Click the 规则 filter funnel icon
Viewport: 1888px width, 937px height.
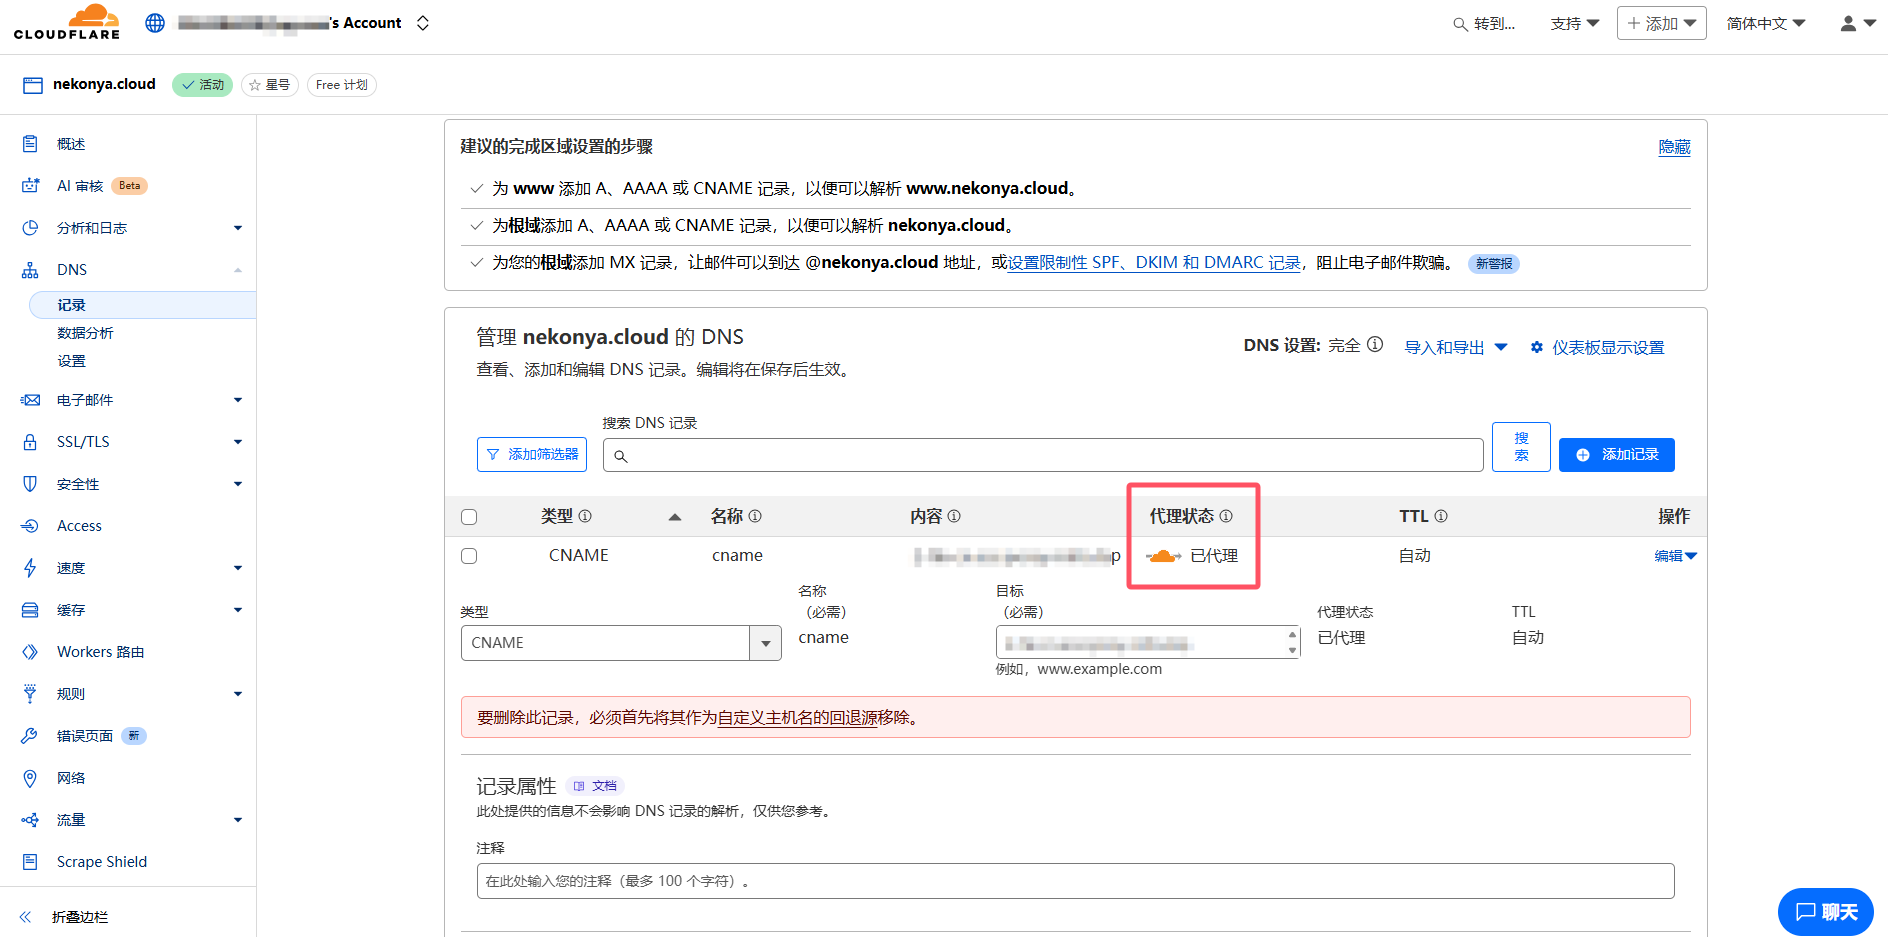pyautogui.click(x=30, y=694)
